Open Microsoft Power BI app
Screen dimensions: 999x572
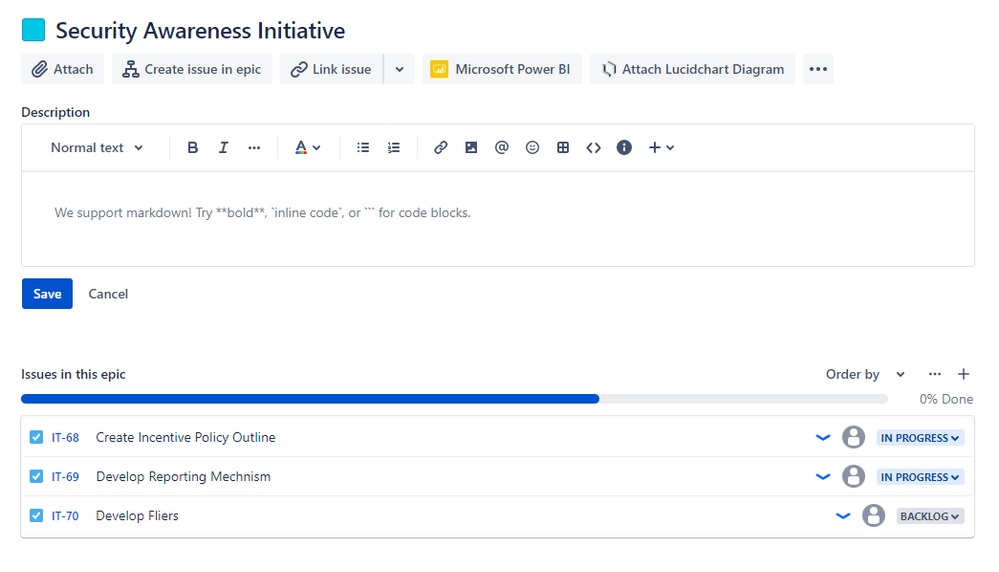pyautogui.click(x=501, y=69)
